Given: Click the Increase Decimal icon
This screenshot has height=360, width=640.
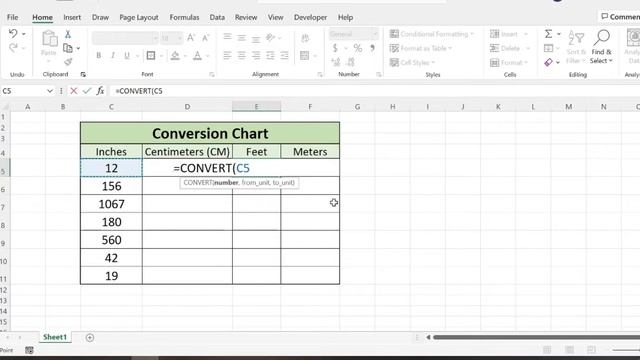Looking at the screenshot, I should [x=336, y=62].
